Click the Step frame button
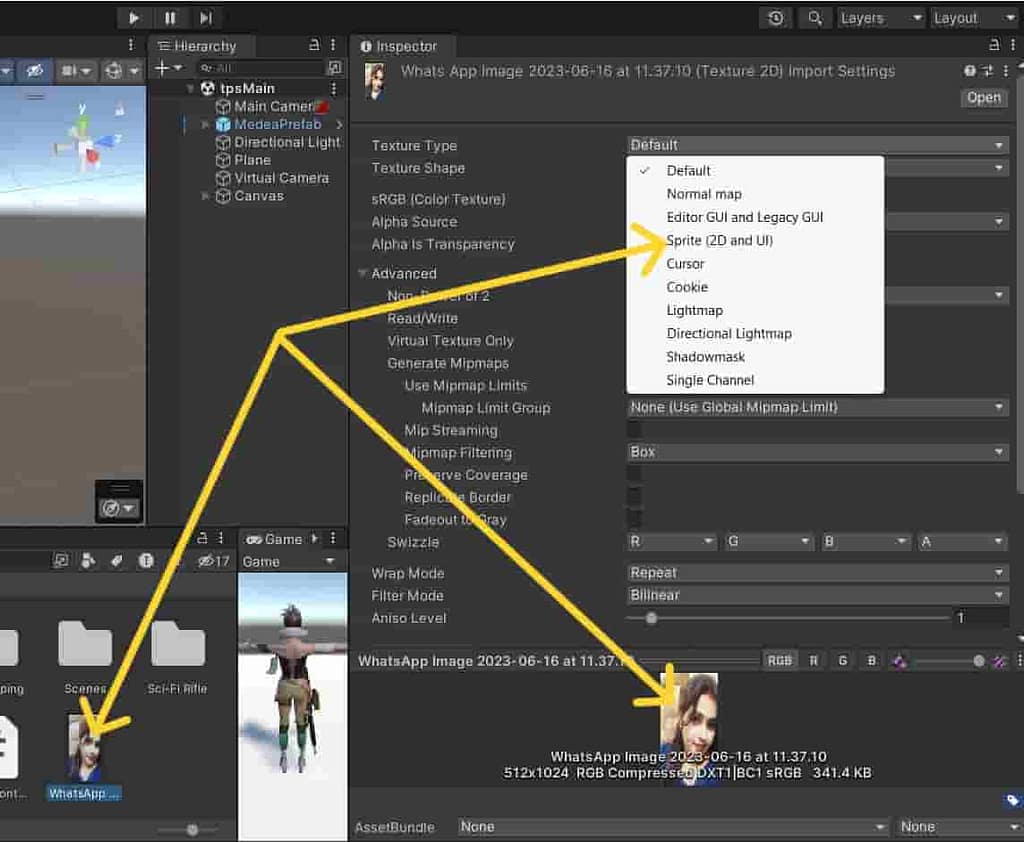 click(x=205, y=18)
